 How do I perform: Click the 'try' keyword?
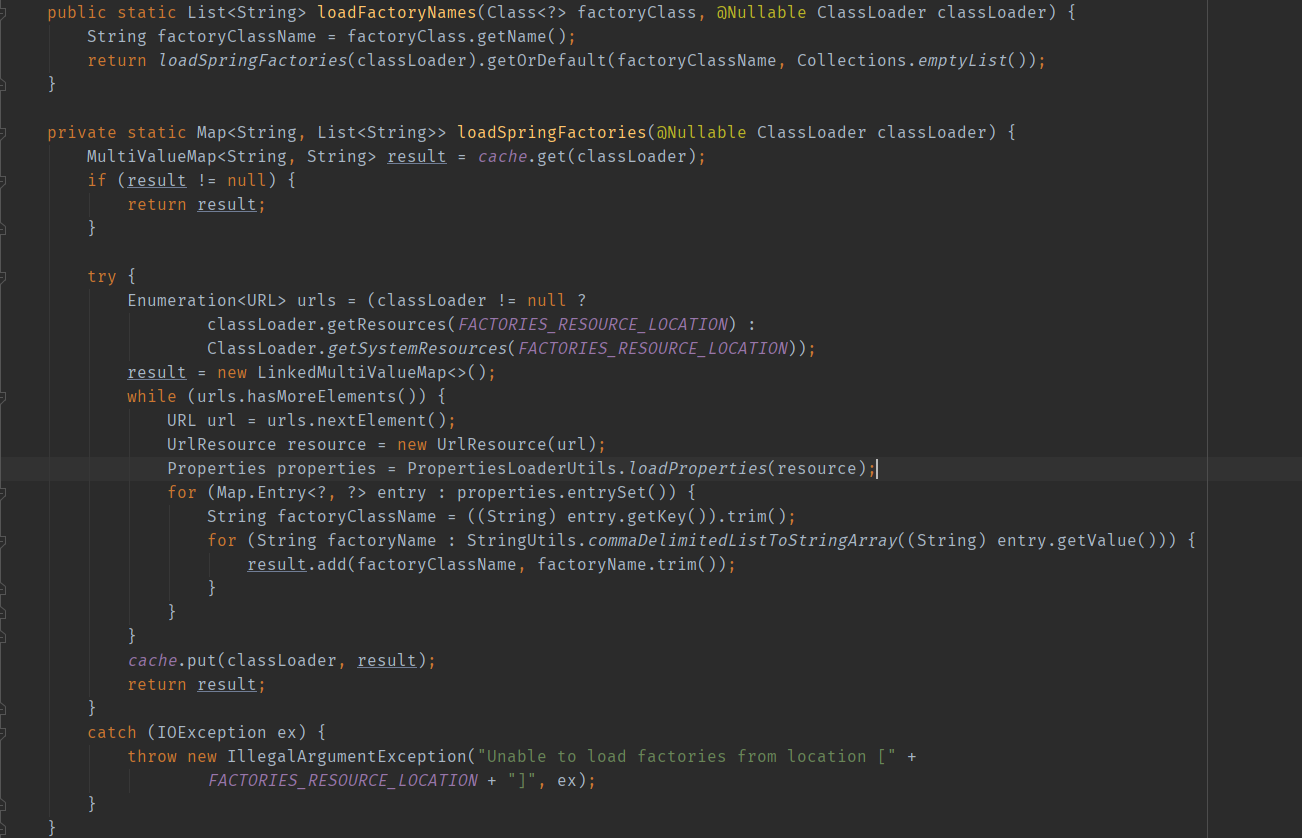coord(102,276)
